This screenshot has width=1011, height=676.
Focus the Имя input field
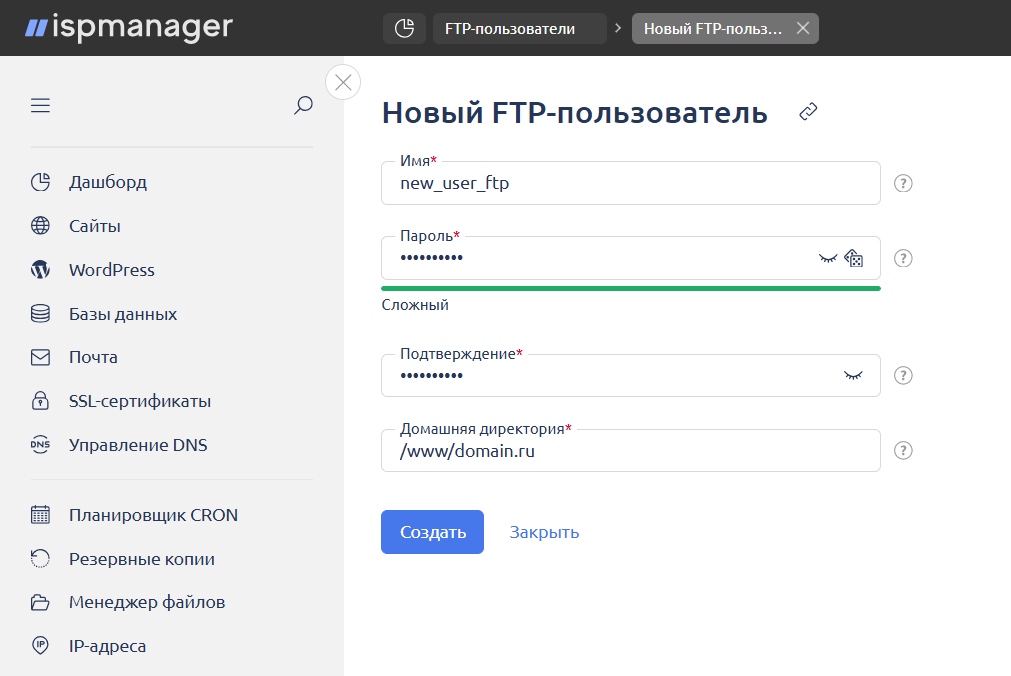630,184
